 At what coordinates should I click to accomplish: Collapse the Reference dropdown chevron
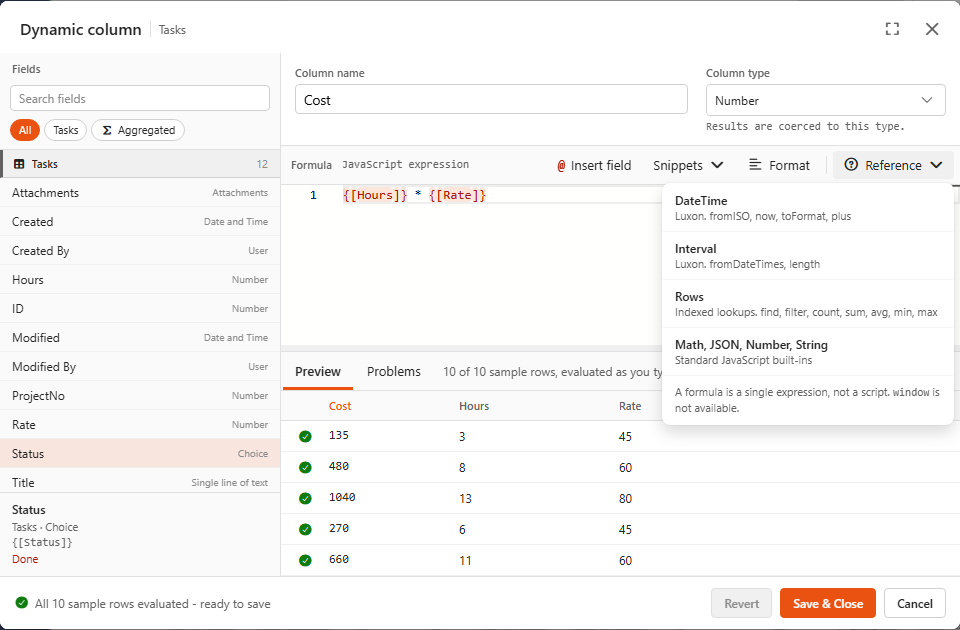(x=936, y=165)
